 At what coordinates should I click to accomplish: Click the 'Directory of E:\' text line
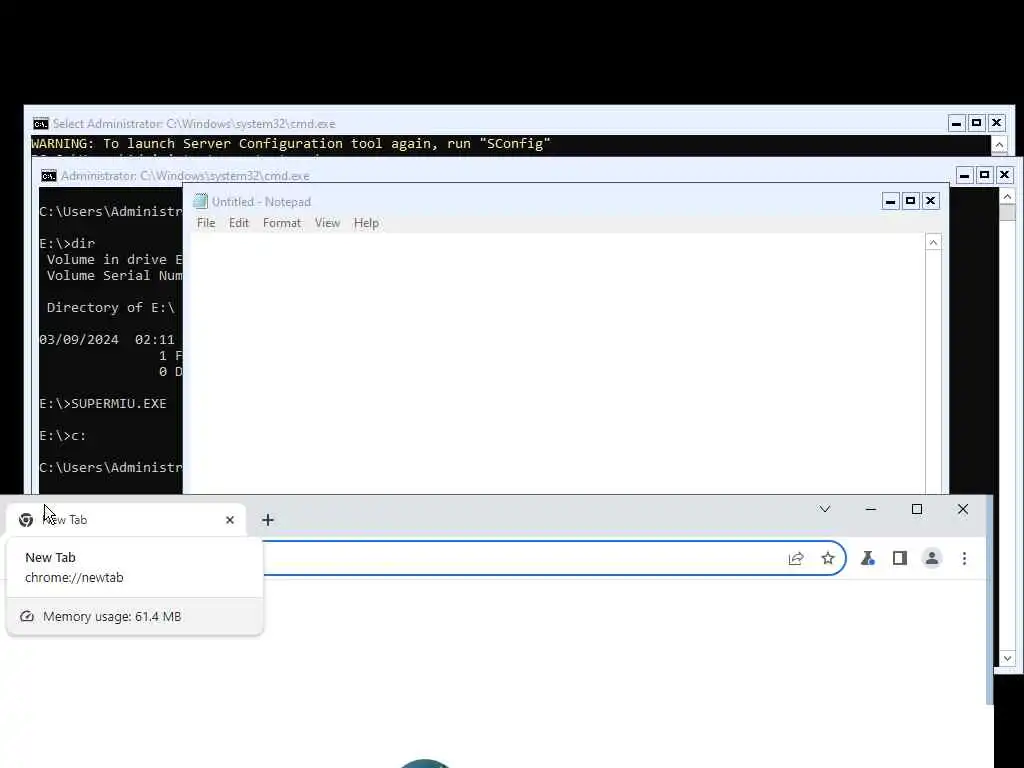110,308
